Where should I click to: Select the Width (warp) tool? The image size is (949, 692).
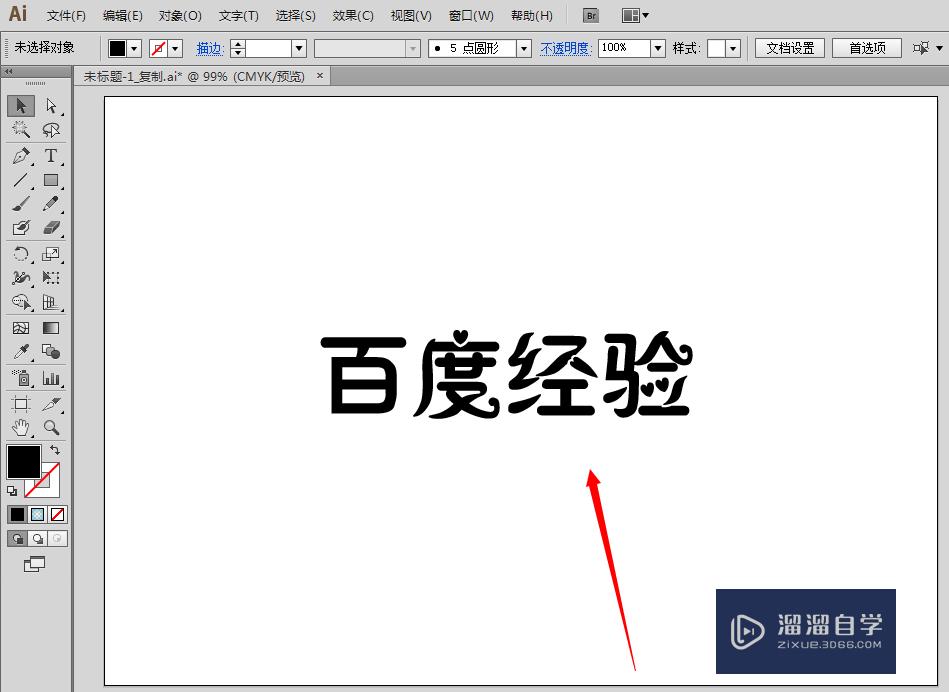pyautogui.click(x=21, y=278)
